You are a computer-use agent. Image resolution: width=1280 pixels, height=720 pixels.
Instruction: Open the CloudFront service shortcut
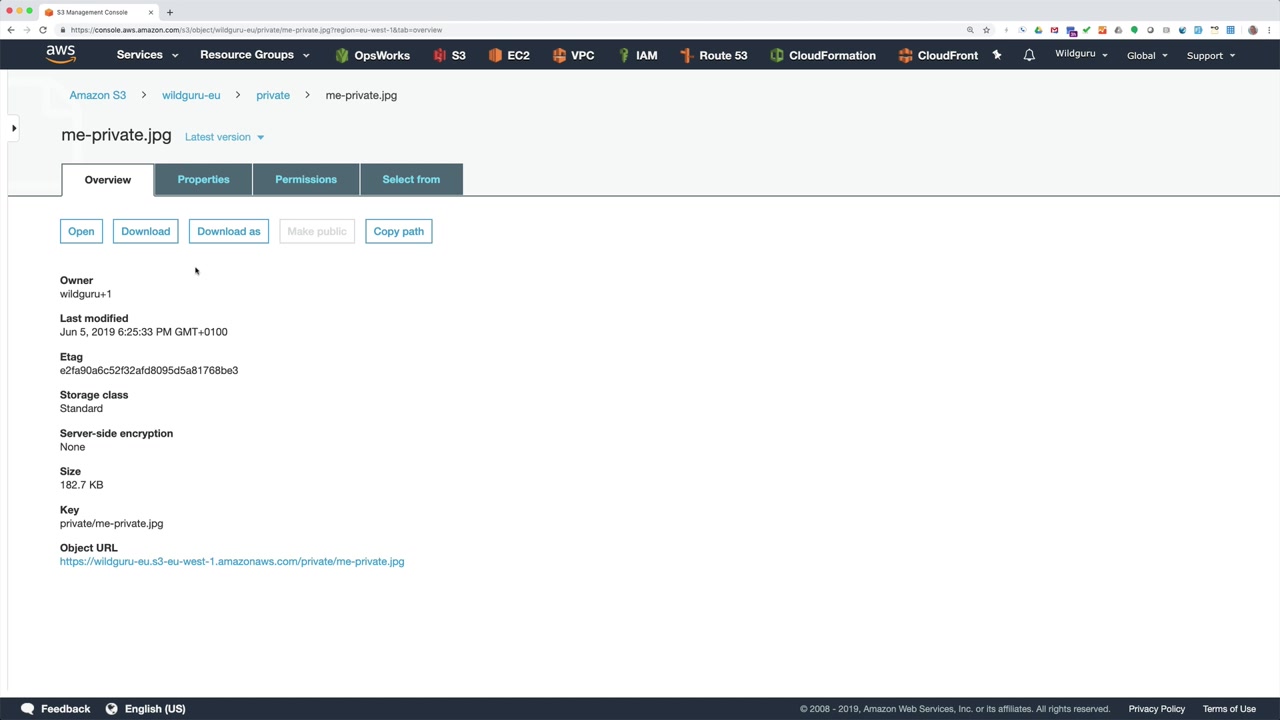click(938, 55)
